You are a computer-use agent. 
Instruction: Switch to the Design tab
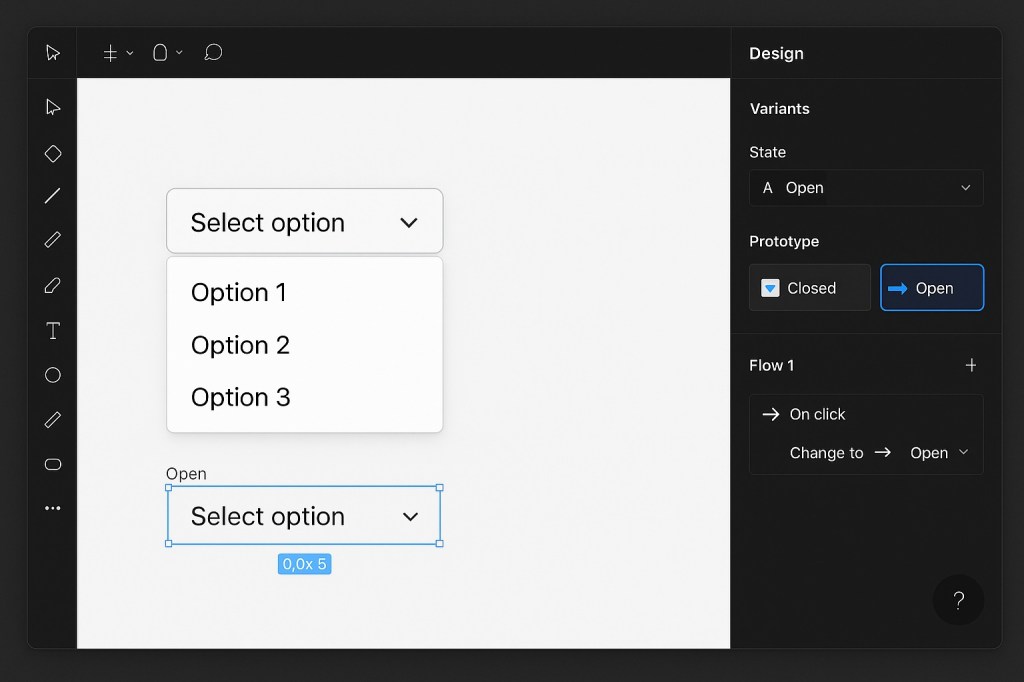pos(776,53)
